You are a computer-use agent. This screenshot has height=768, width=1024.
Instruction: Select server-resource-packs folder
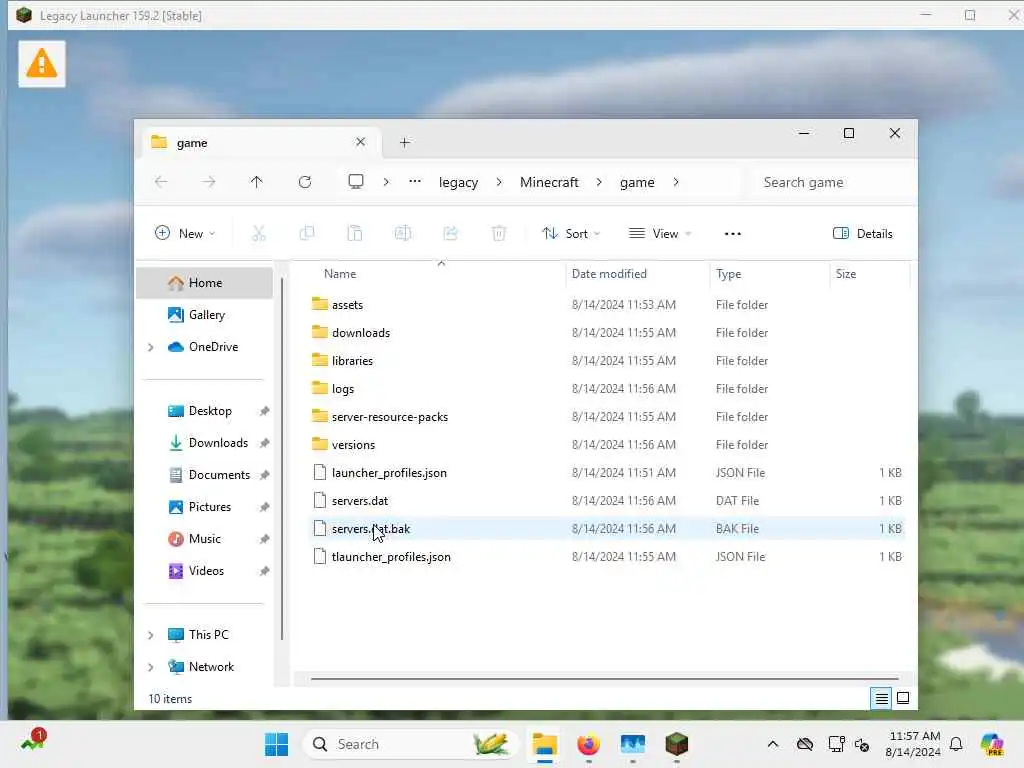[606, 417]
